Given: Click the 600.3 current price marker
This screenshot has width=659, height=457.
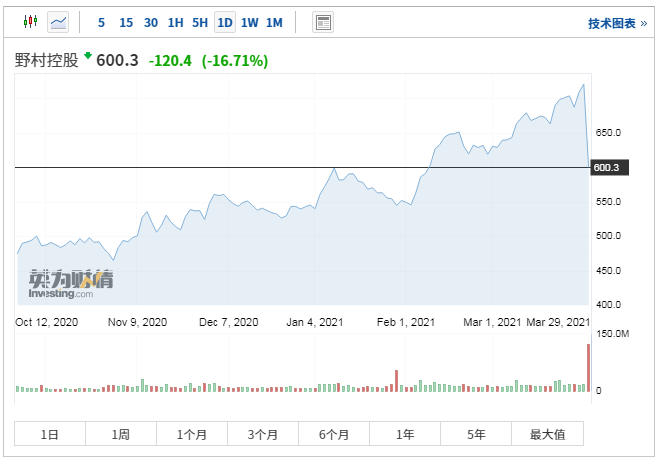Looking at the screenshot, I should tap(609, 168).
